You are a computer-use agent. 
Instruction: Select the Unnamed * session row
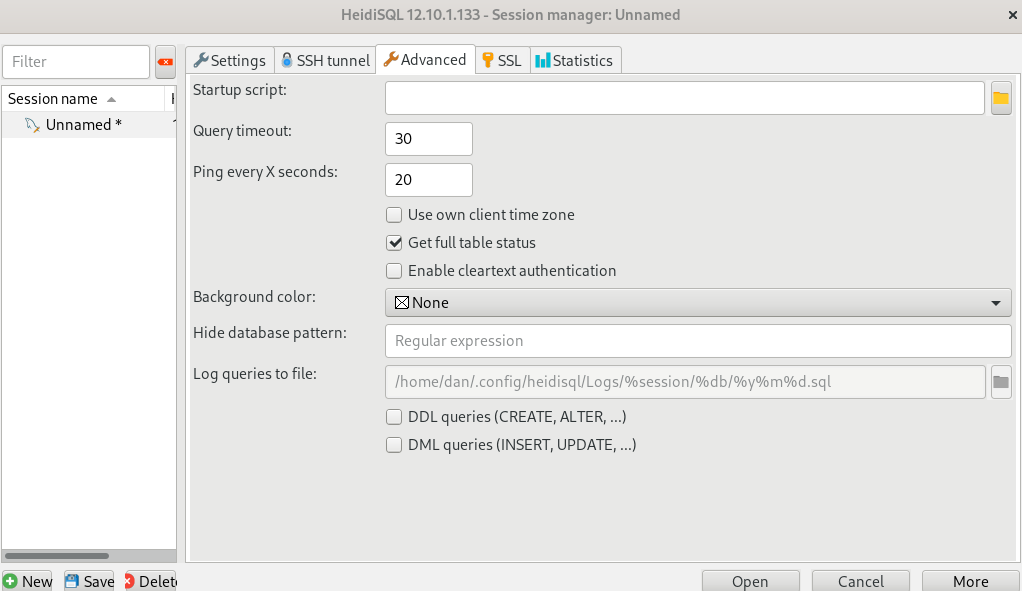89,124
